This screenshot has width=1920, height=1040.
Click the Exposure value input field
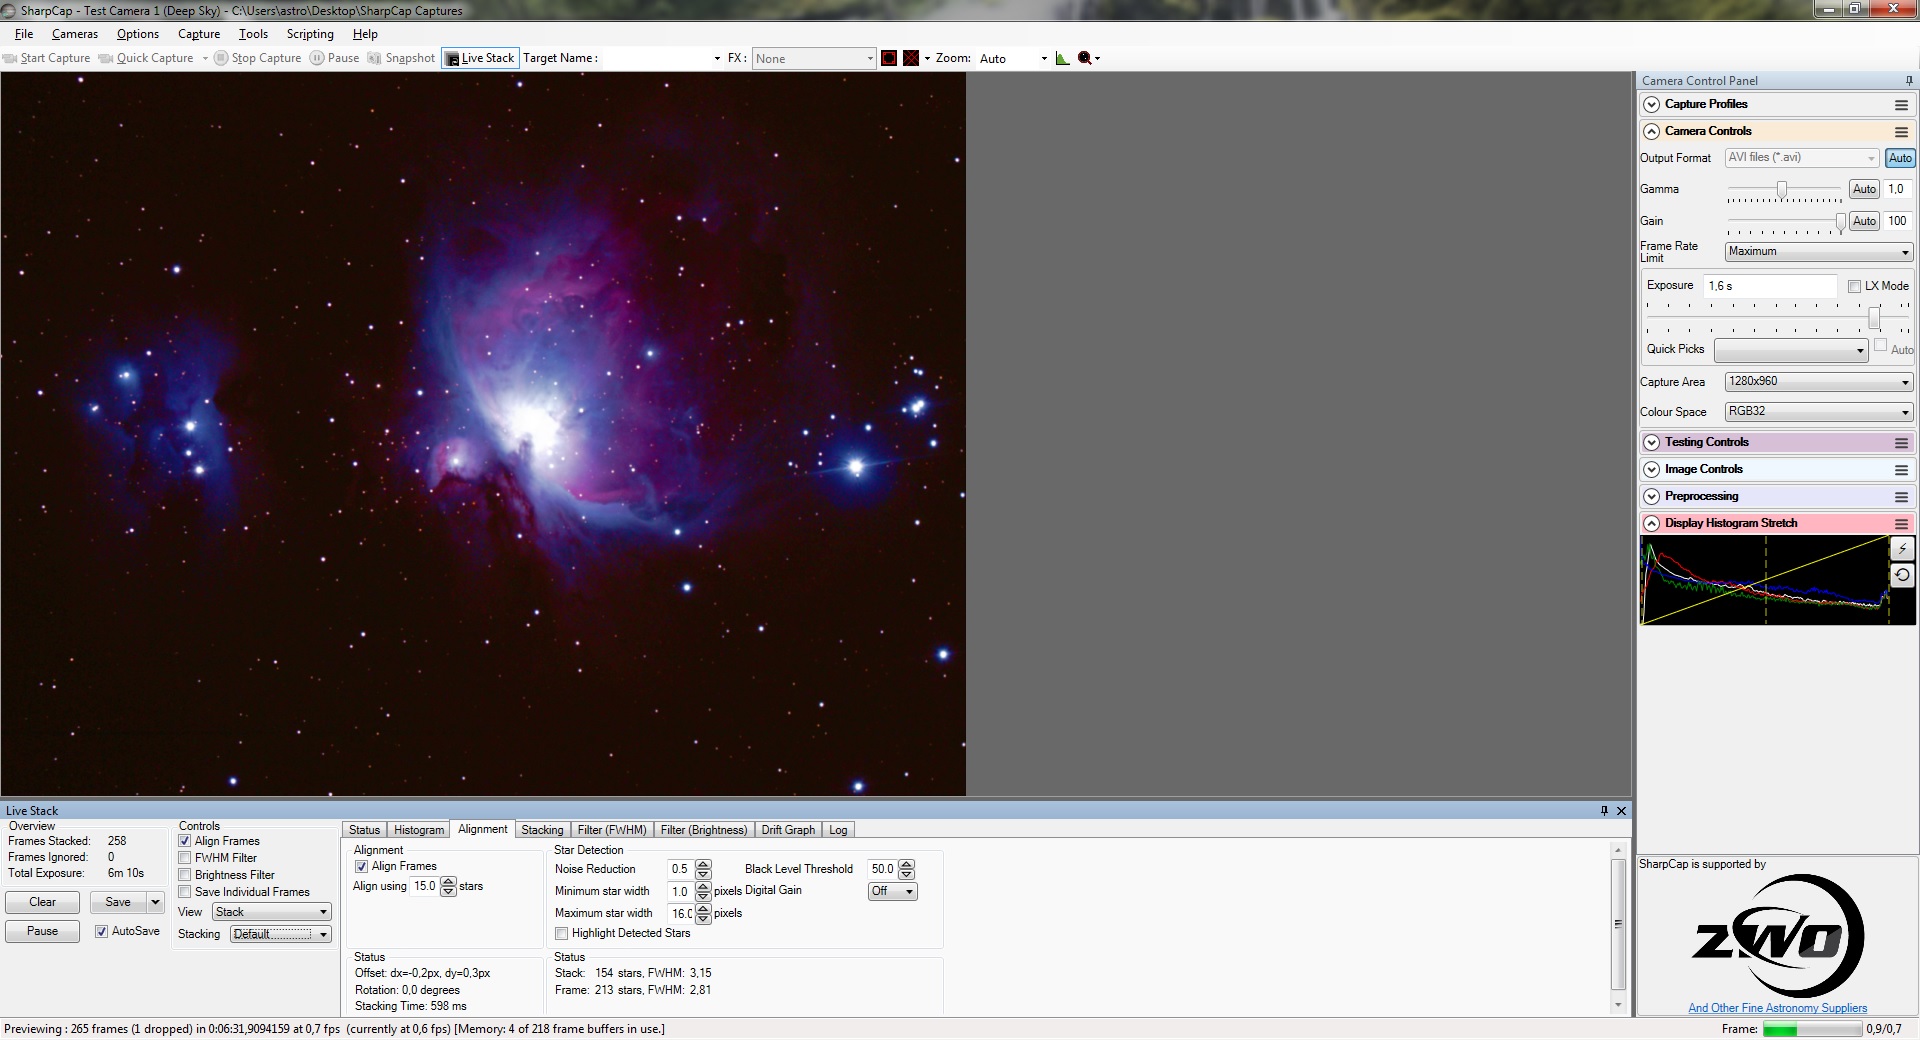coord(1770,286)
